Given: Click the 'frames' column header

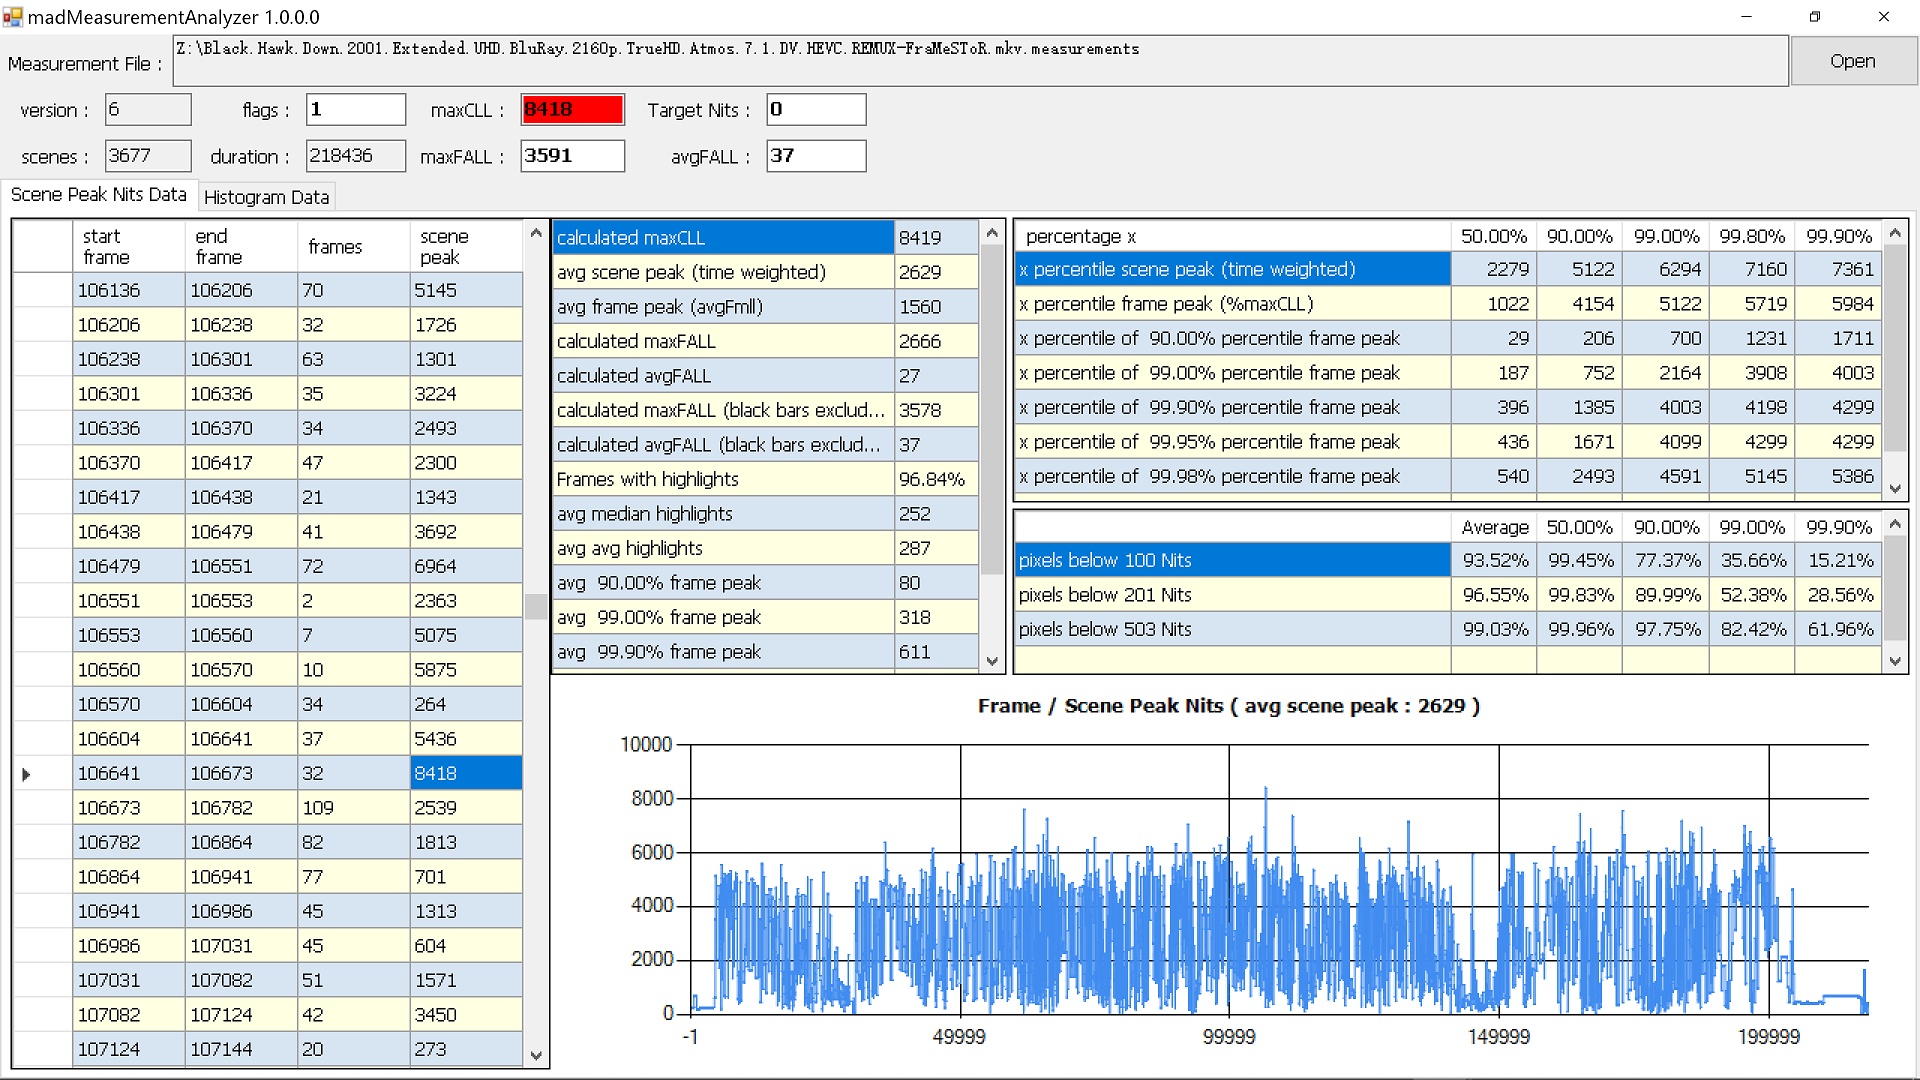Looking at the screenshot, I should click(353, 246).
